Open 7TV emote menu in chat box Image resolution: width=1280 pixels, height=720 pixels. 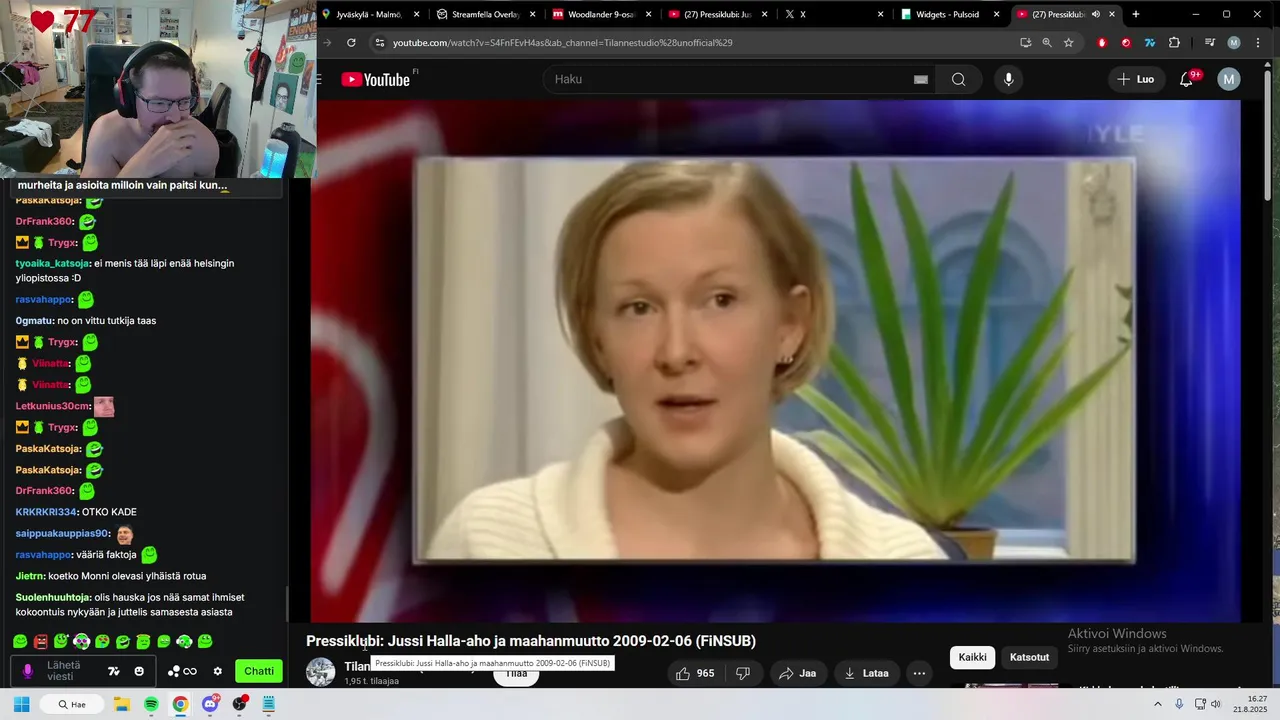click(114, 671)
